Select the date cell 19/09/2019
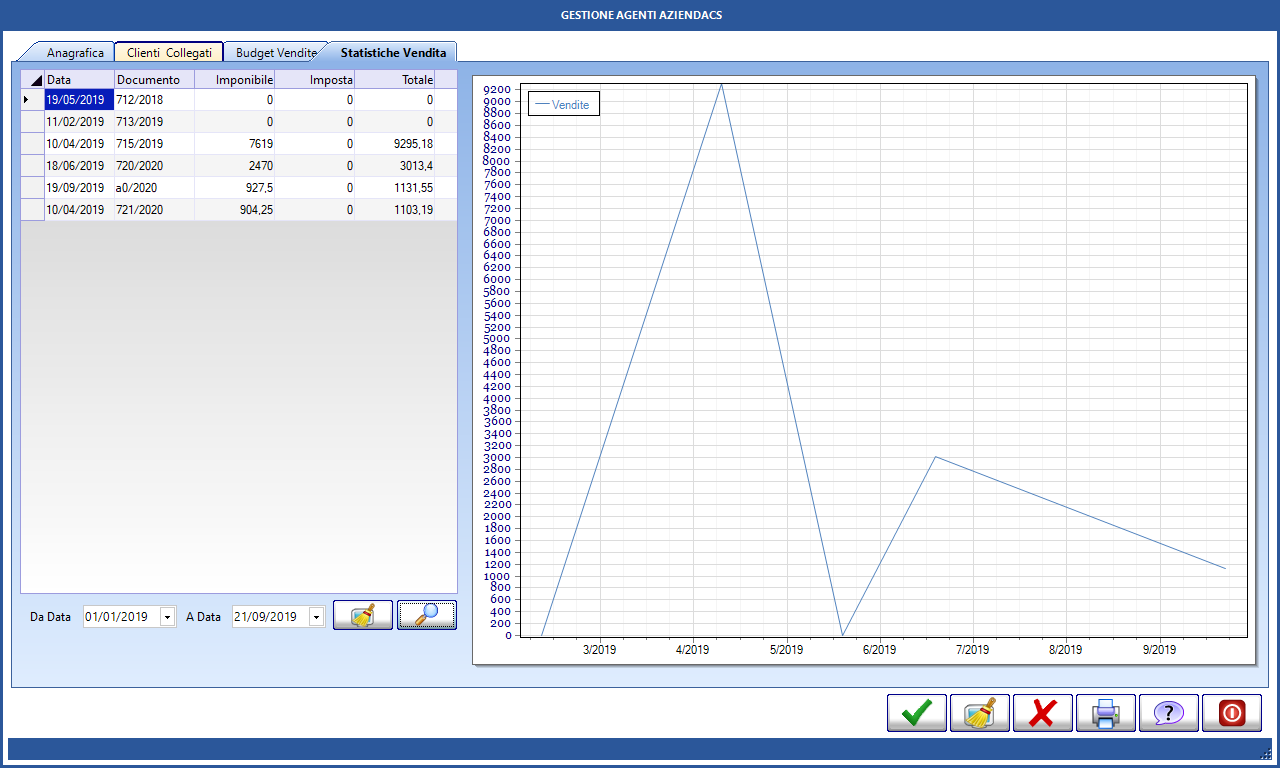This screenshot has width=1280, height=768. tap(79, 188)
